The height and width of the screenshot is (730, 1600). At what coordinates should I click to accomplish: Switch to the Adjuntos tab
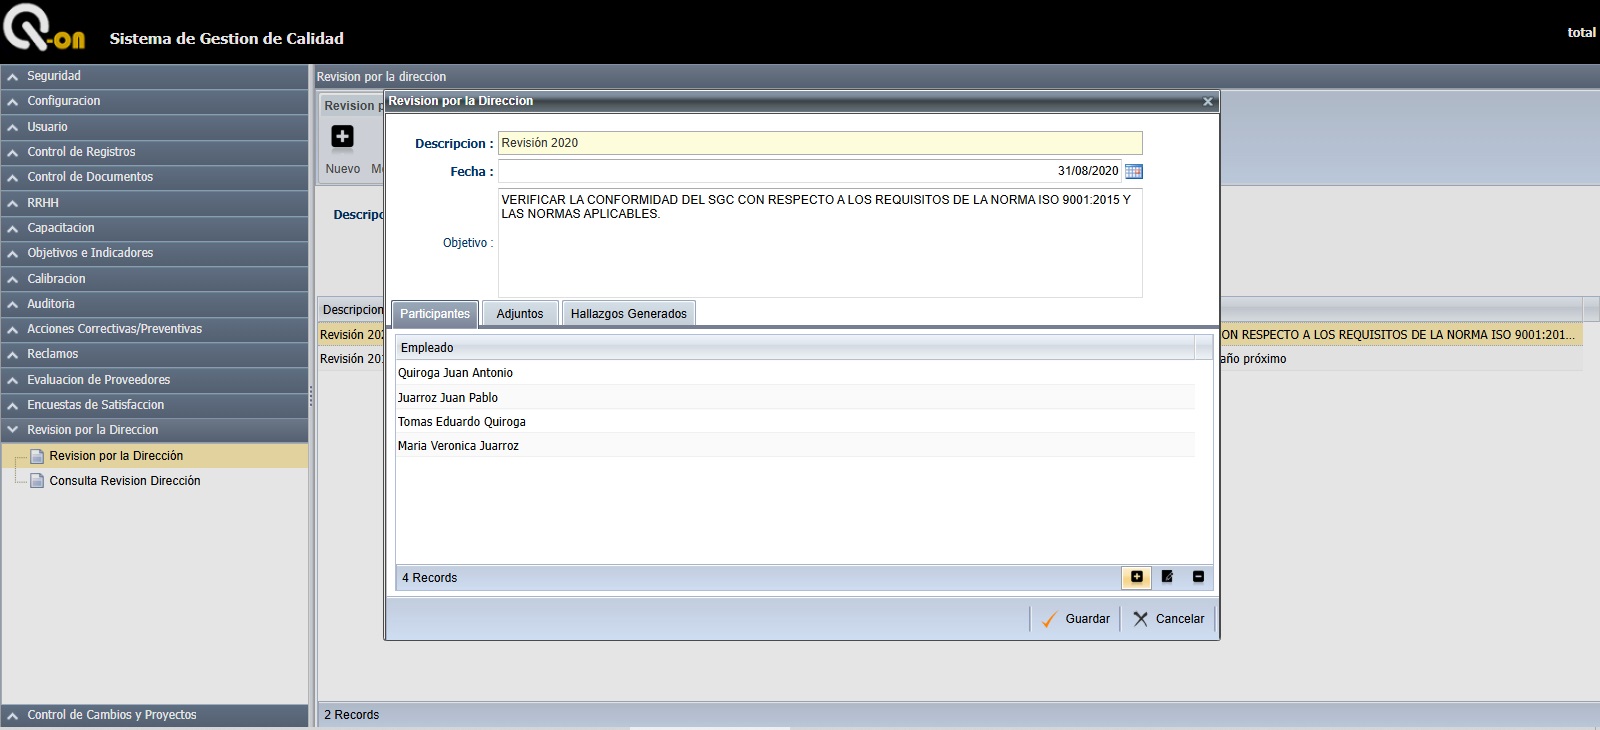click(x=520, y=314)
